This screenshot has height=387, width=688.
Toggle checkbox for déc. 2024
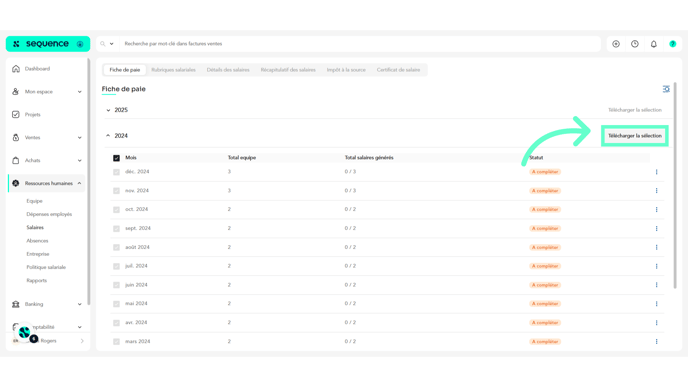(x=116, y=172)
